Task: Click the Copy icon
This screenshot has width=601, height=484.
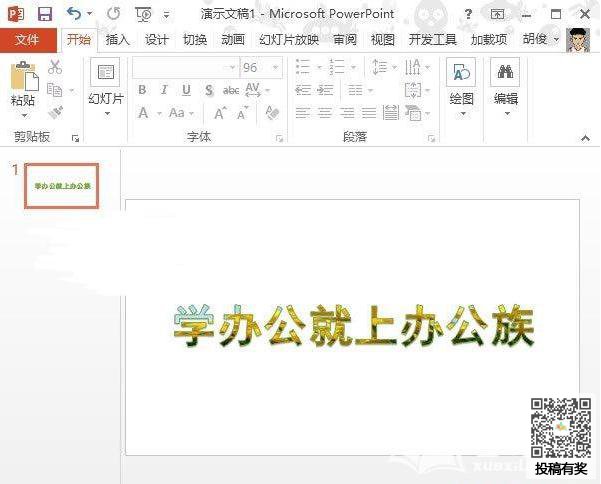Action: coord(54,90)
